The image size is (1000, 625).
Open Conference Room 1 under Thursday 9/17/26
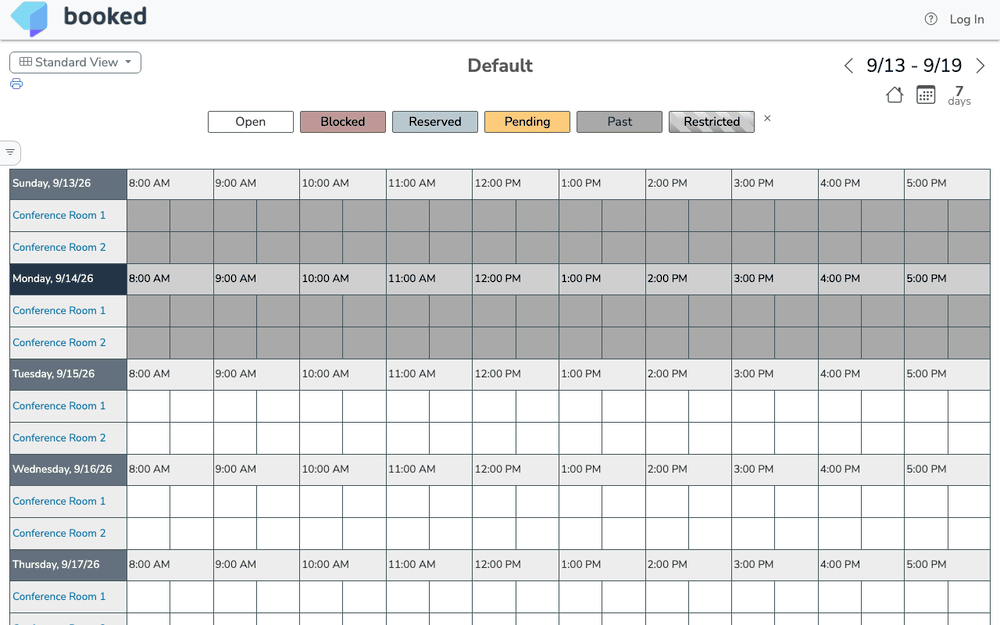click(59, 597)
